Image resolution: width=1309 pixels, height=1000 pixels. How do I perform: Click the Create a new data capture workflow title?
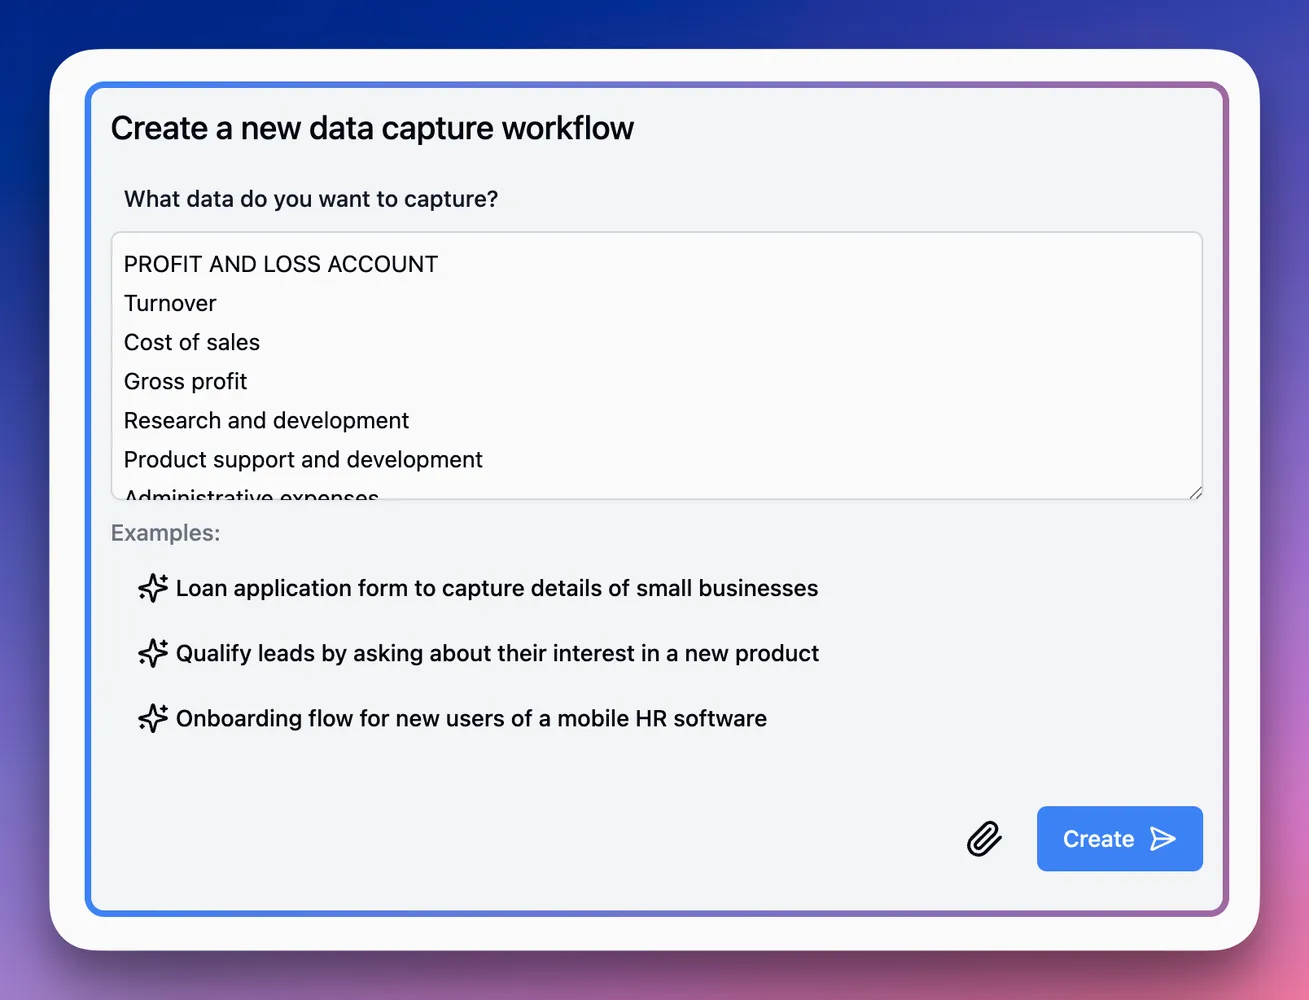point(372,128)
